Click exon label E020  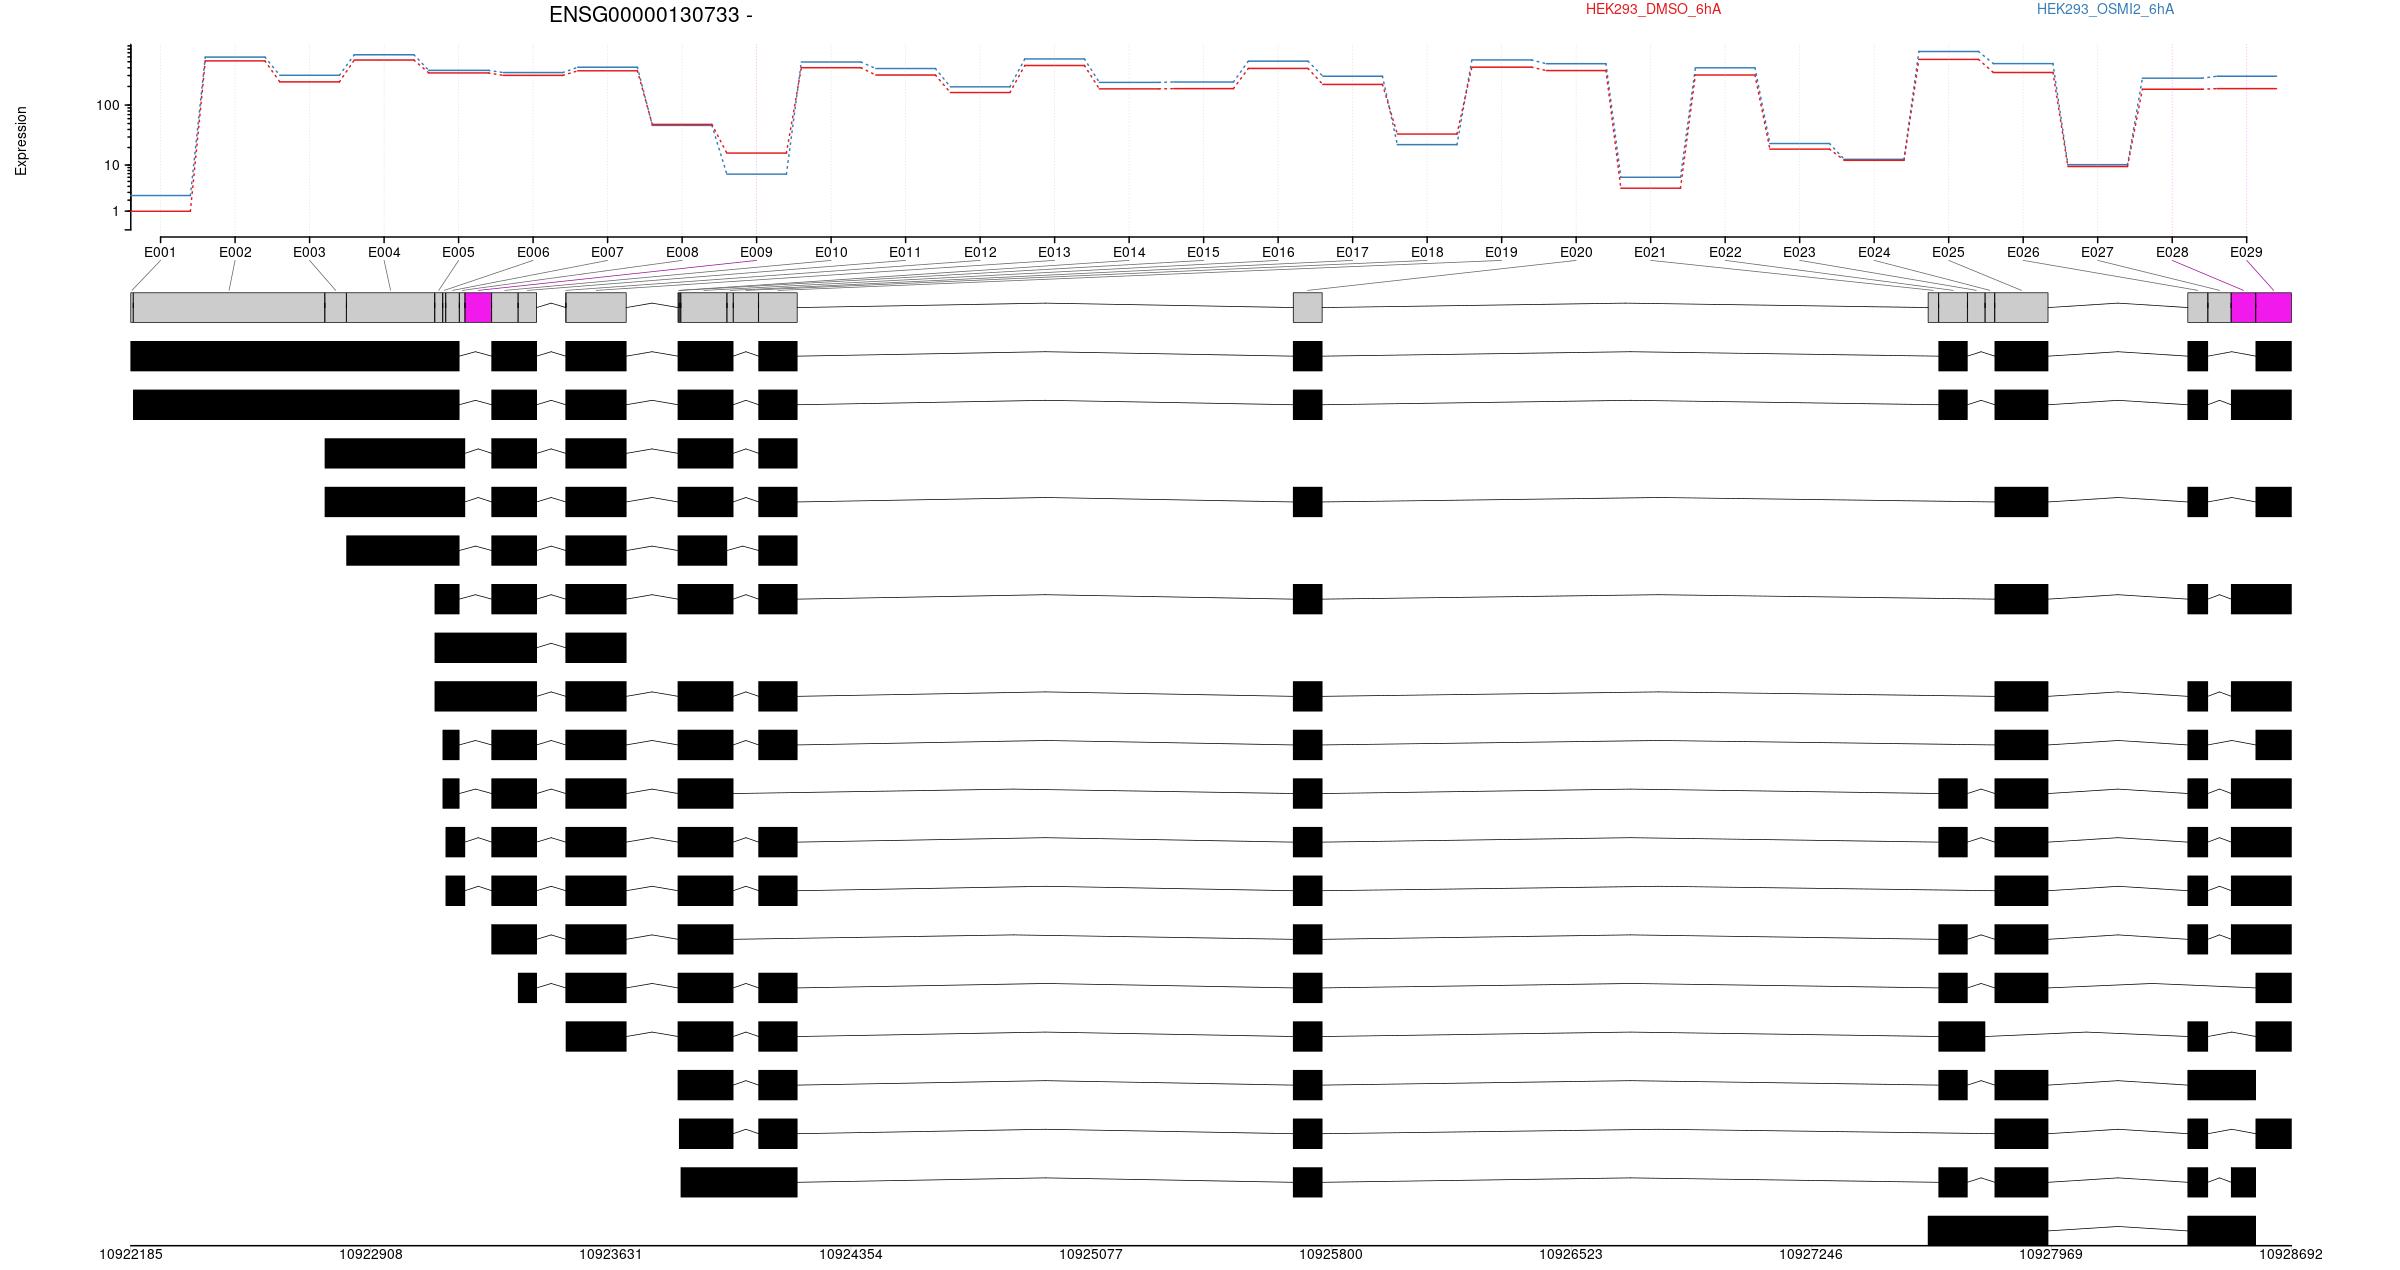(1576, 252)
